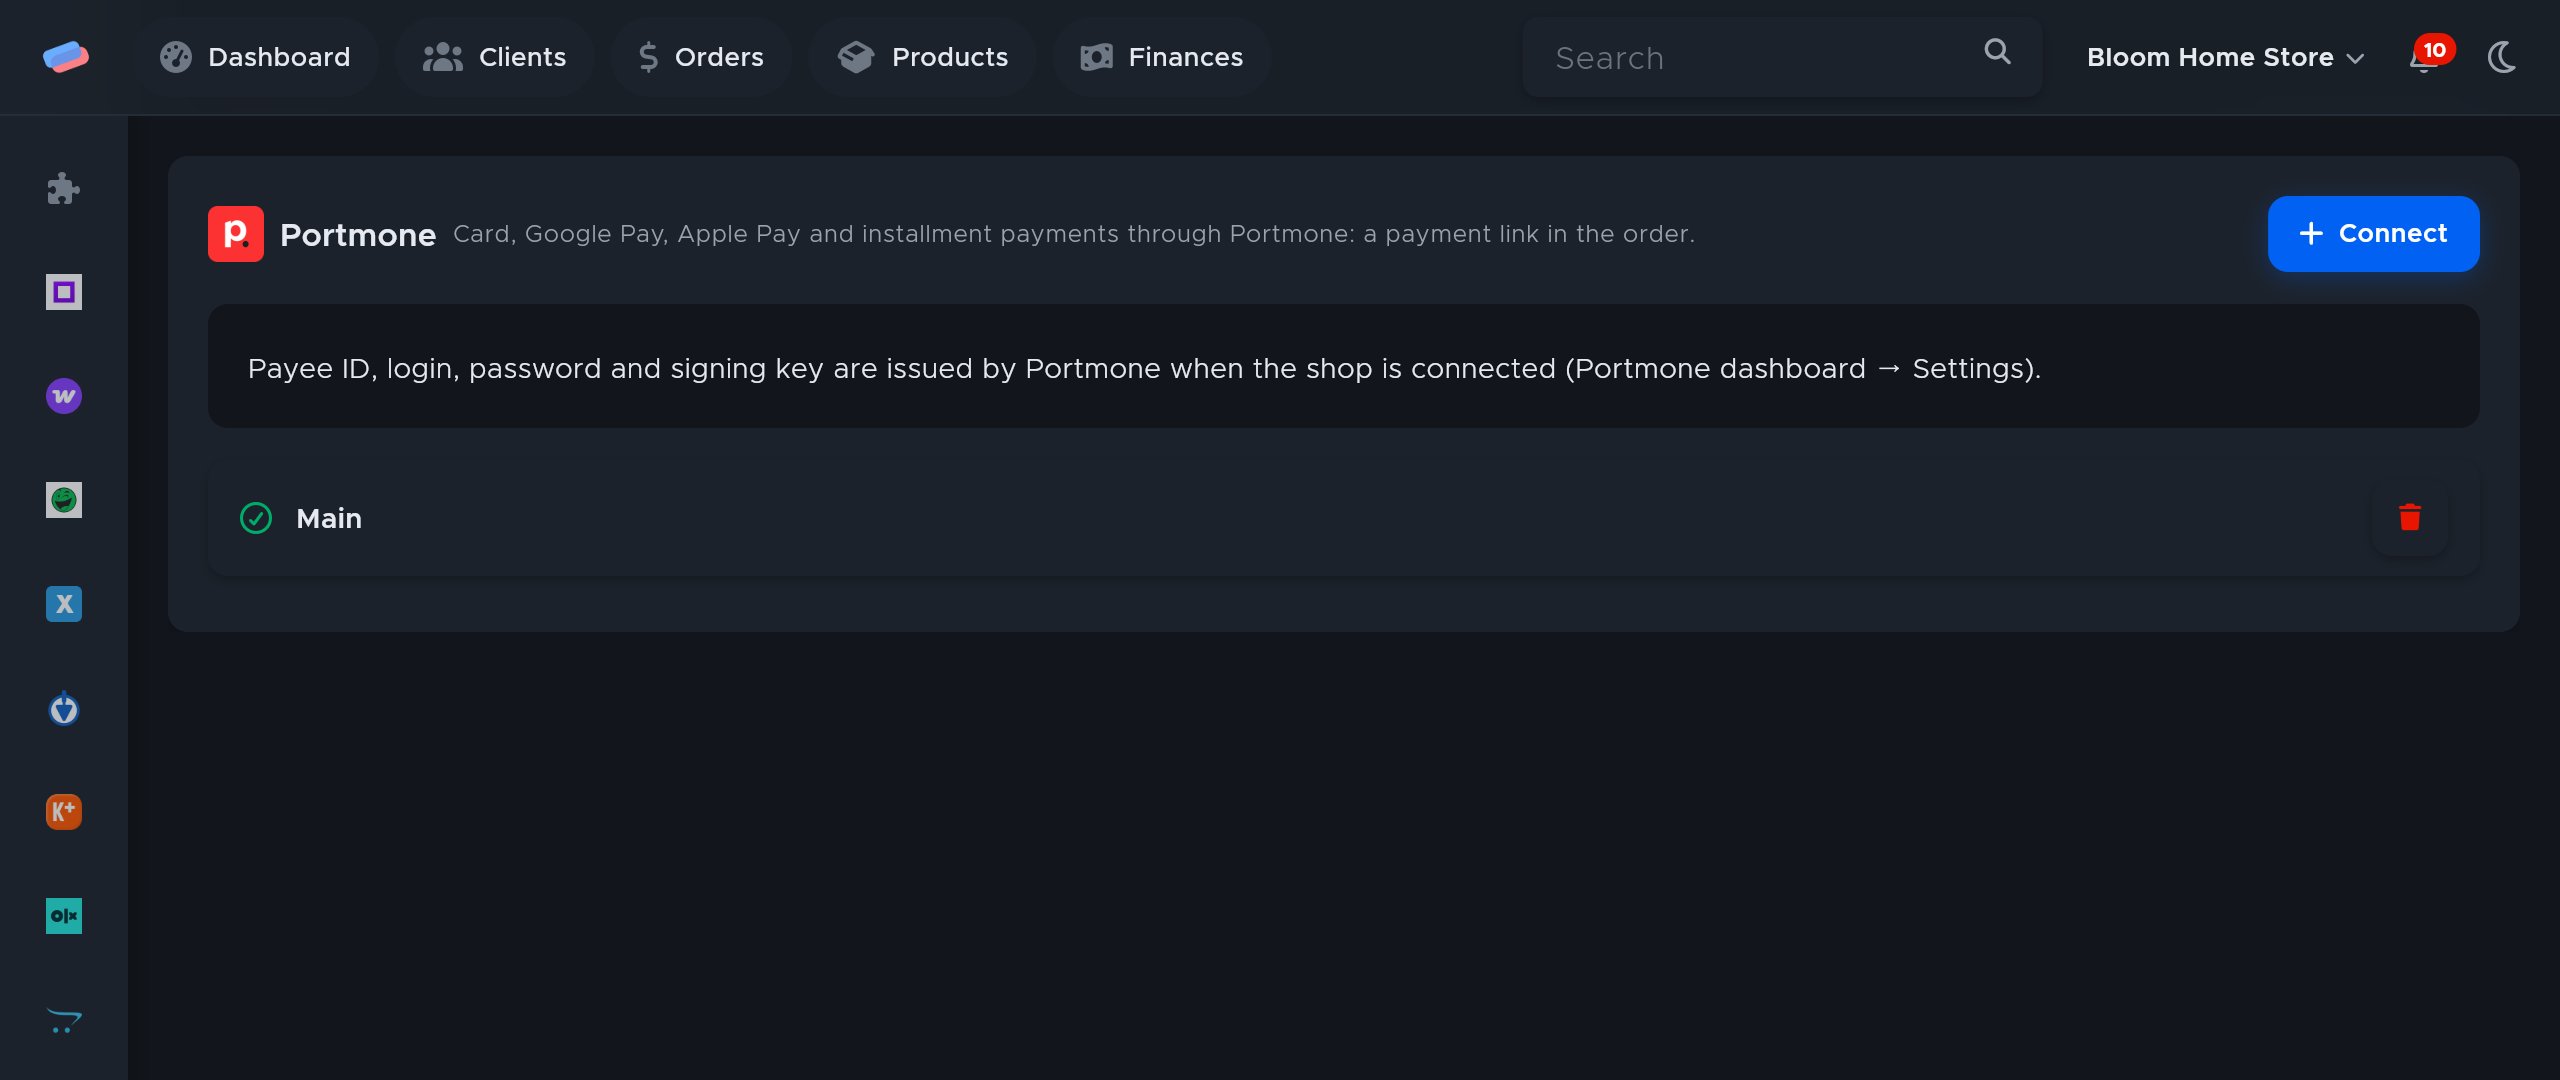Image resolution: width=2560 pixels, height=1080 pixels.
Task: Open the shopping cart icon in sidebar
Action: click(64, 1020)
